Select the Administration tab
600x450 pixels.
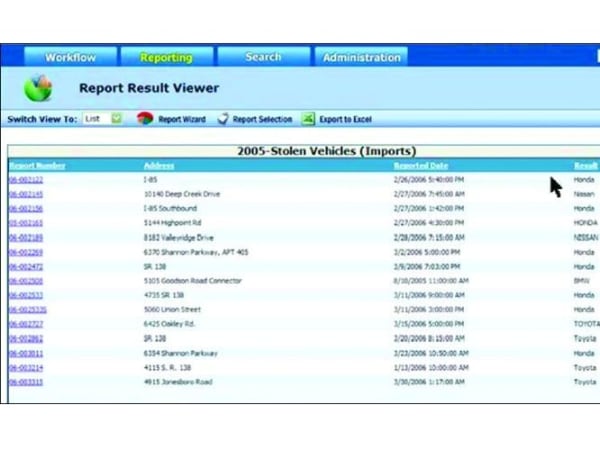point(361,57)
